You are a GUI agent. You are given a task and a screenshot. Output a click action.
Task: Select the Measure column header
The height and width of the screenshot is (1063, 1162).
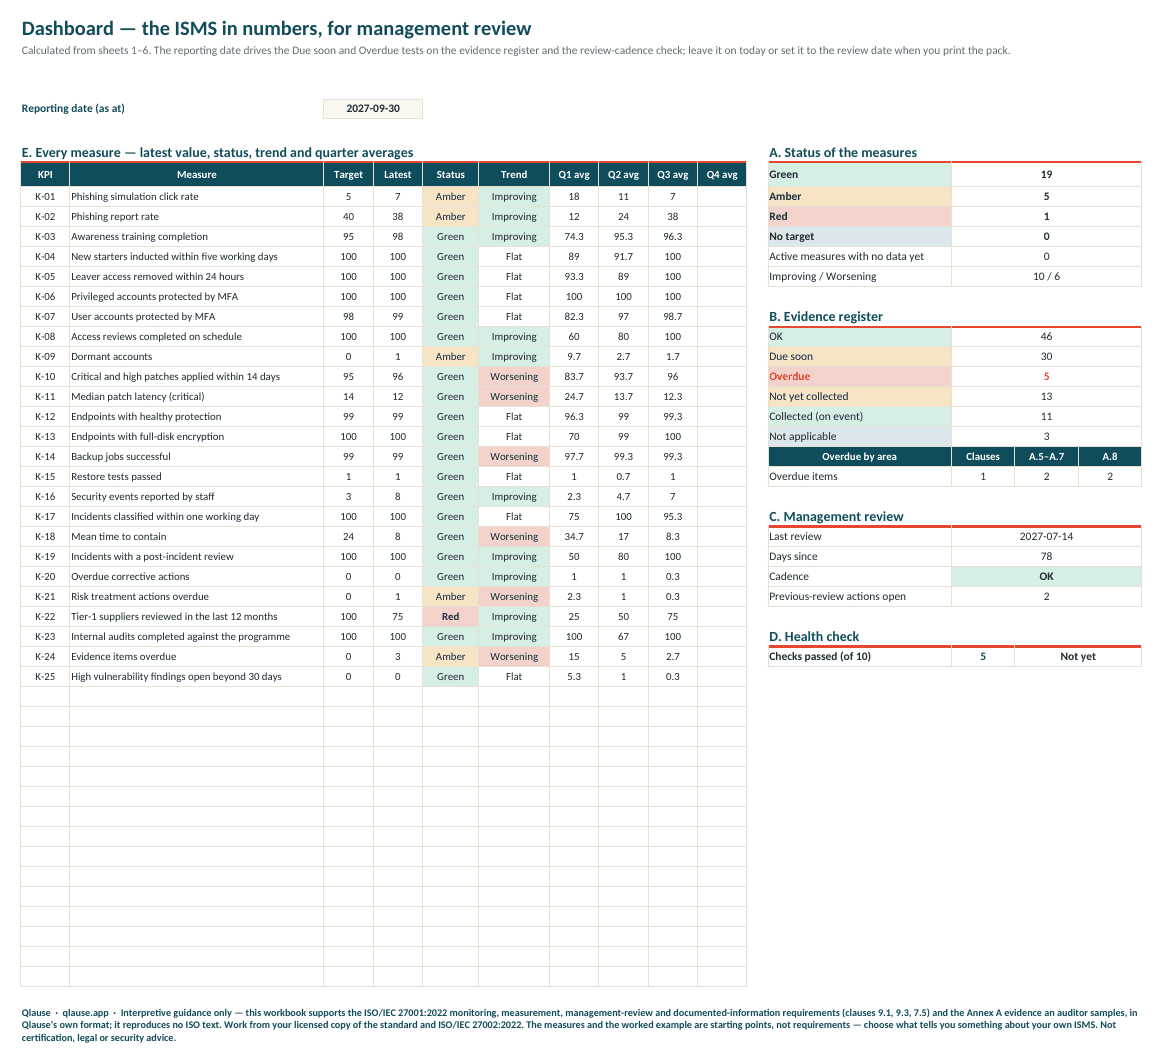pos(196,174)
